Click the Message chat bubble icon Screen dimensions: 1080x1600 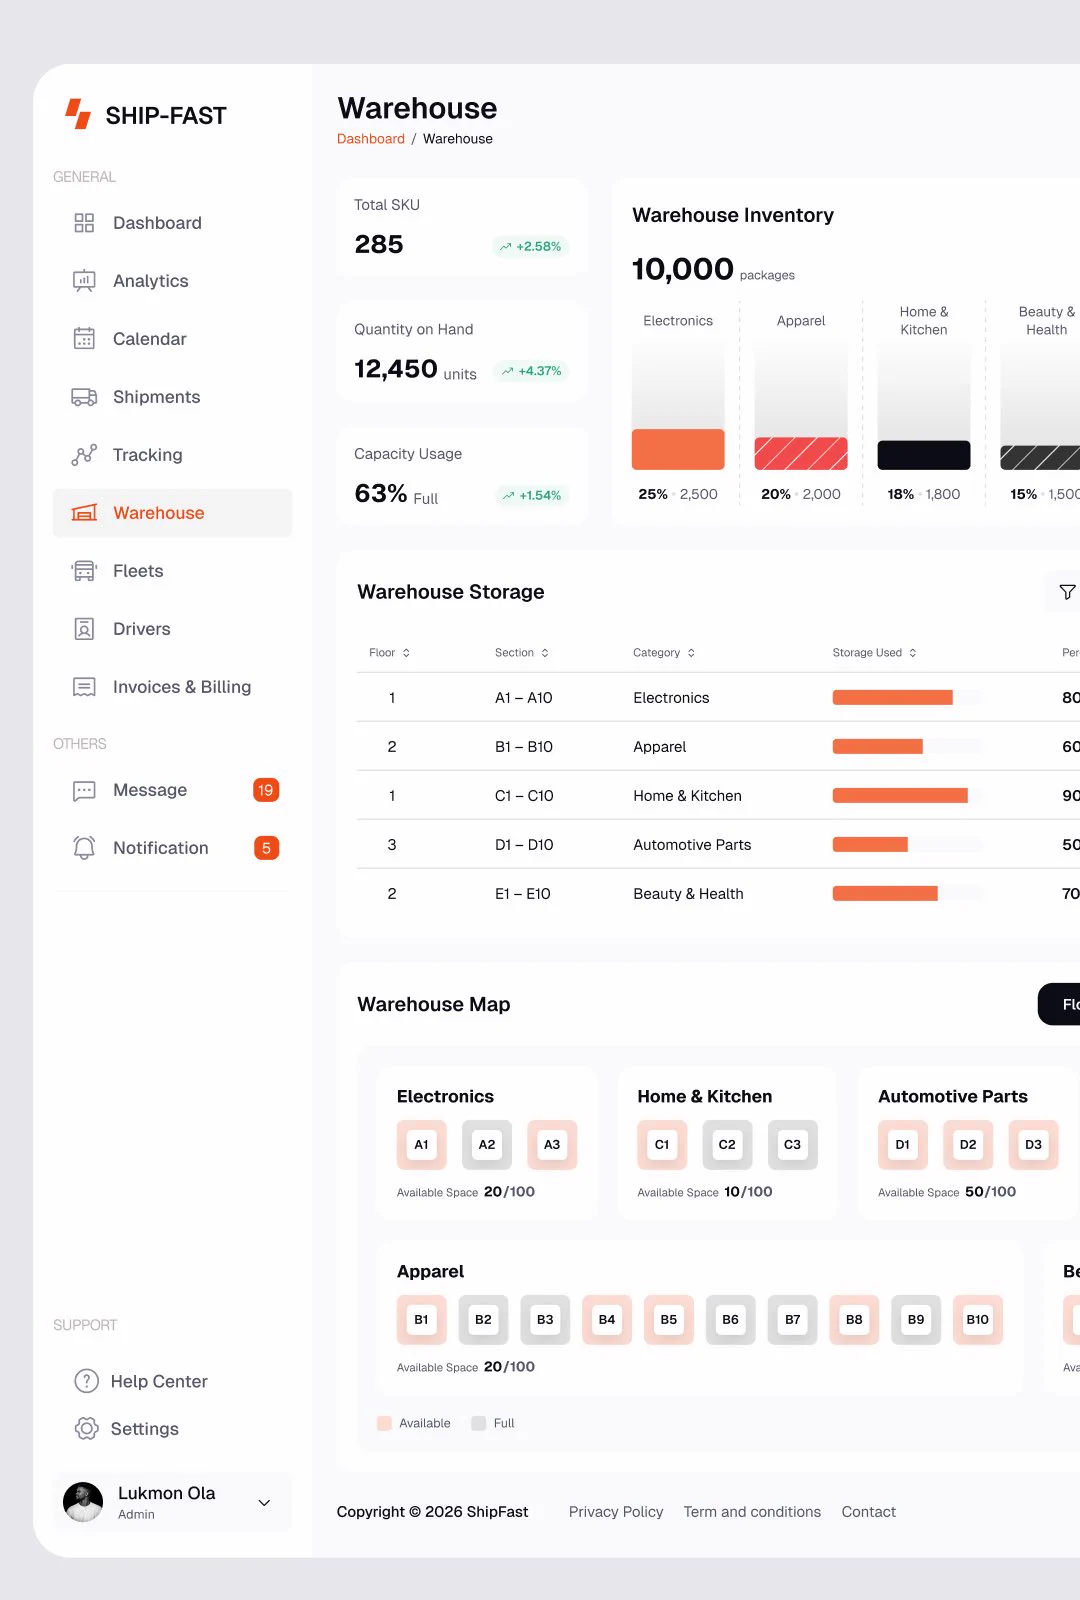pyautogui.click(x=84, y=791)
